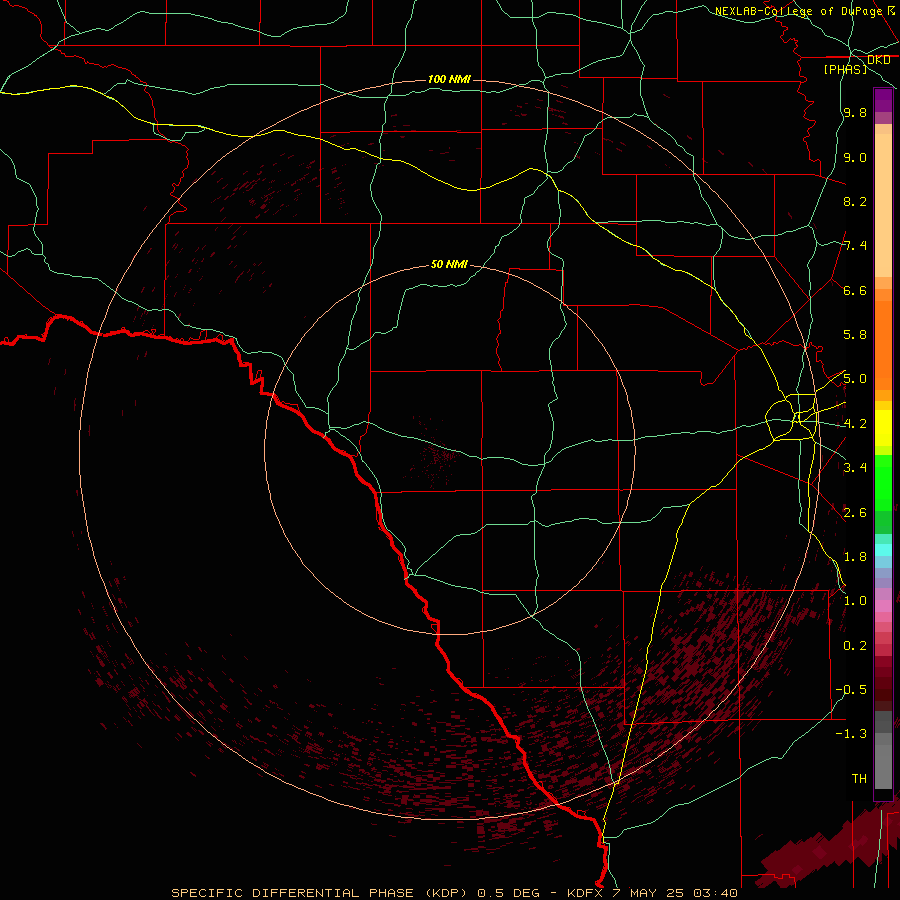Click the 4.2 scale value
The image size is (900, 900).
pyautogui.click(x=855, y=424)
